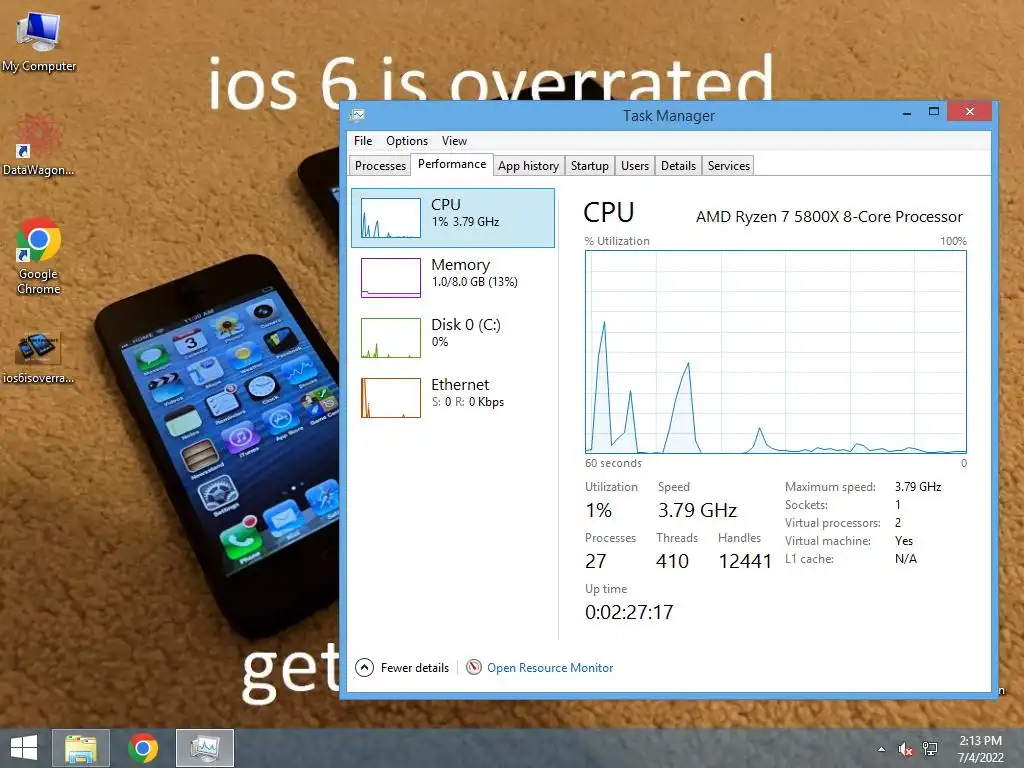Viewport: 1024px width, 768px height.
Task: Click the Maximum speed 3.79 GHz value
Action: (918, 487)
